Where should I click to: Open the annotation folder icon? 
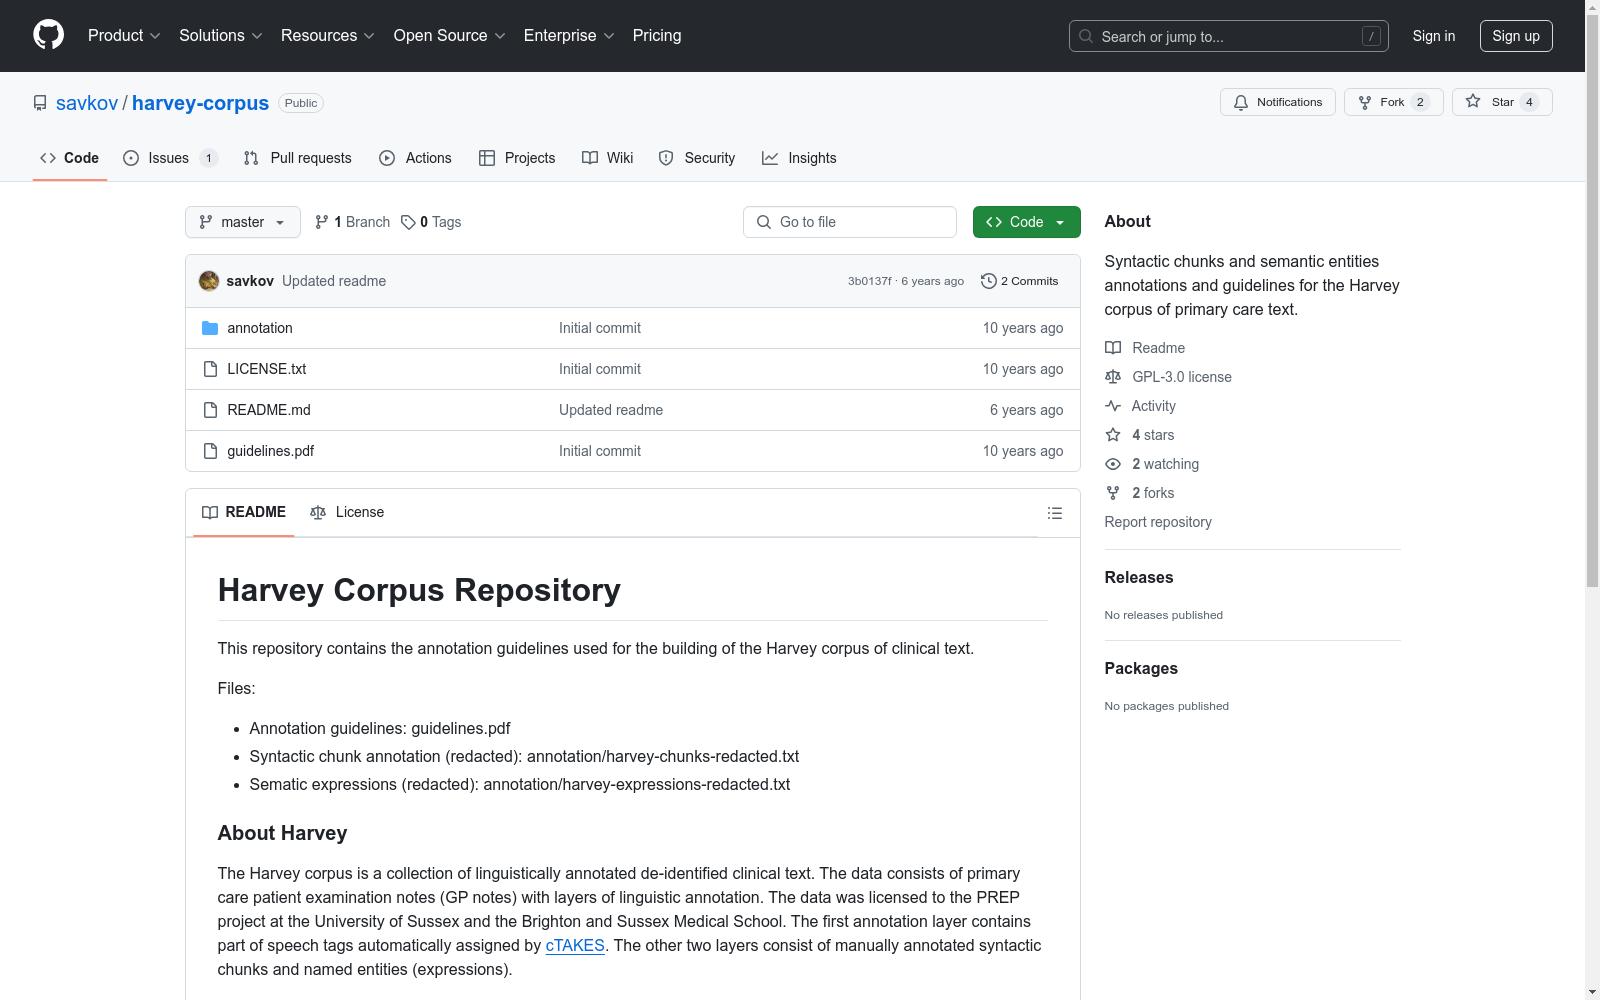tap(210, 328)
